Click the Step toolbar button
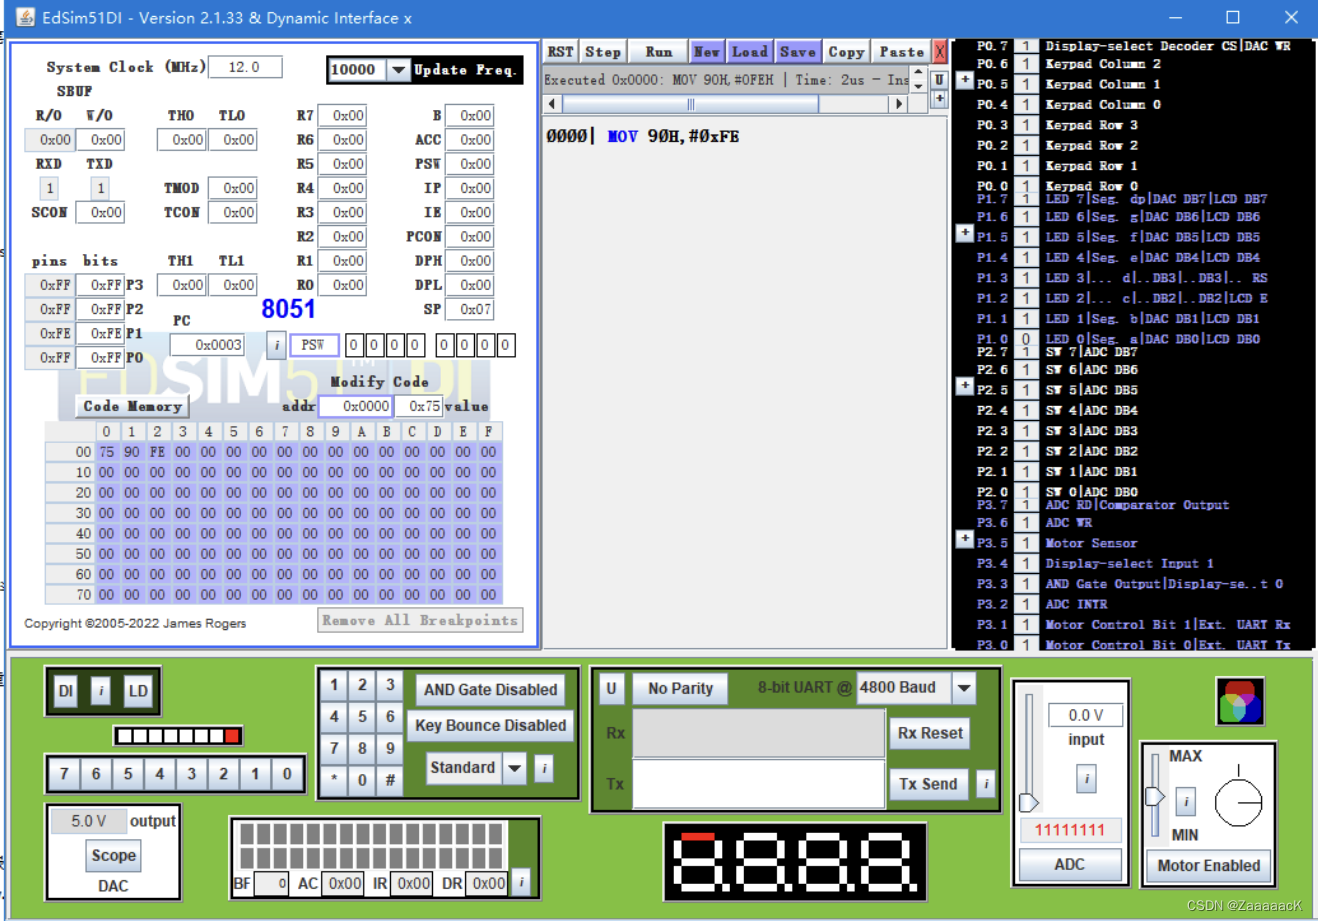Image resolution: width=1318 pixels, height=921 pixels. (603, 51)
